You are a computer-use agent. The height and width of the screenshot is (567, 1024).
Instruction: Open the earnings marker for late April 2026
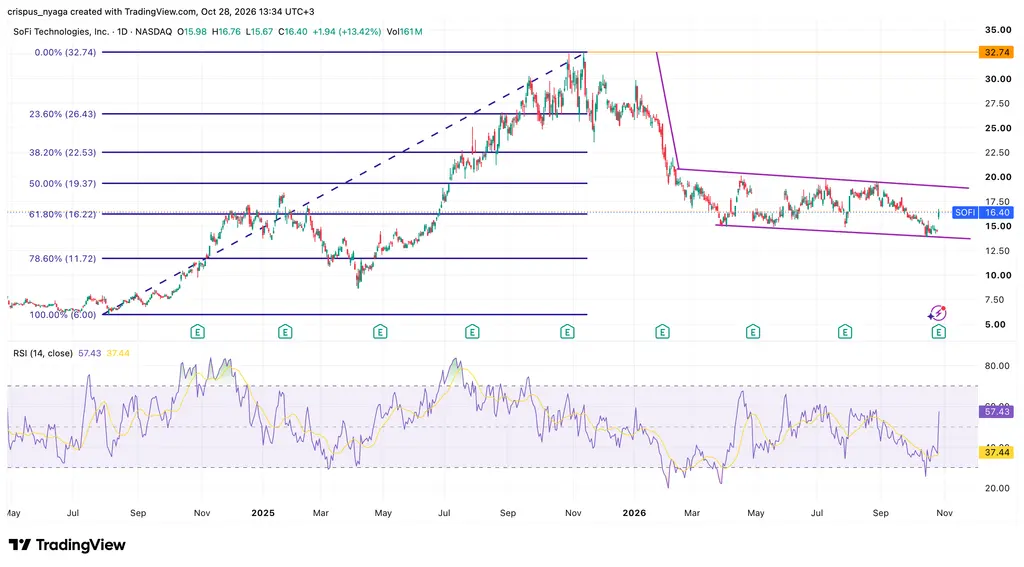(753, 332)
